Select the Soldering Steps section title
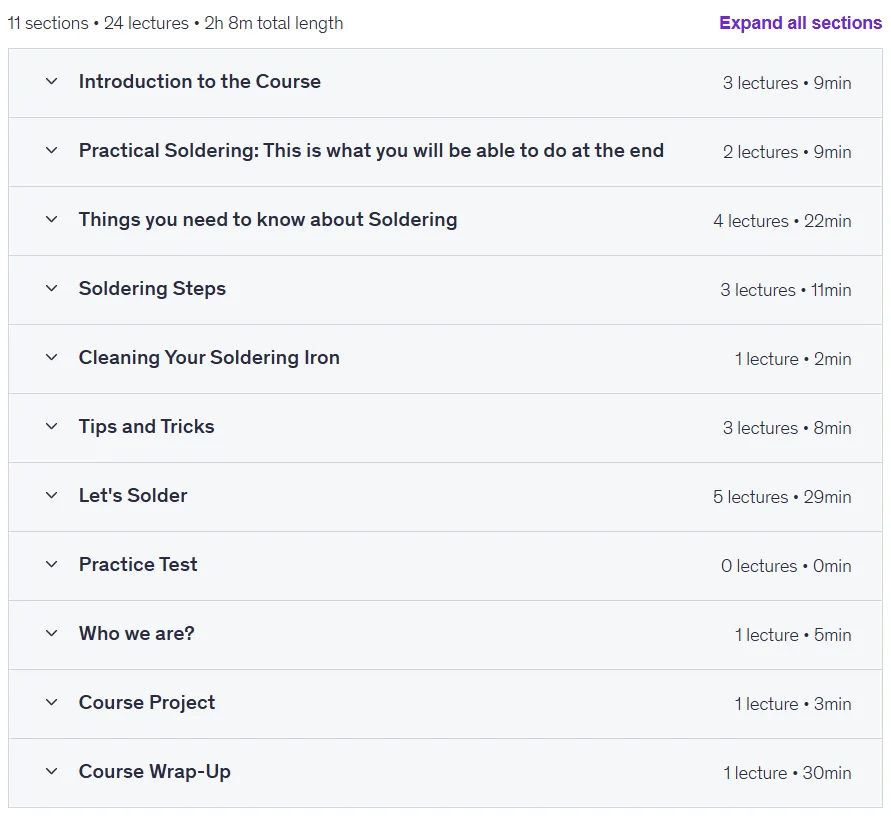The height and width of the screenshot is (816, 891). [152, 289]
